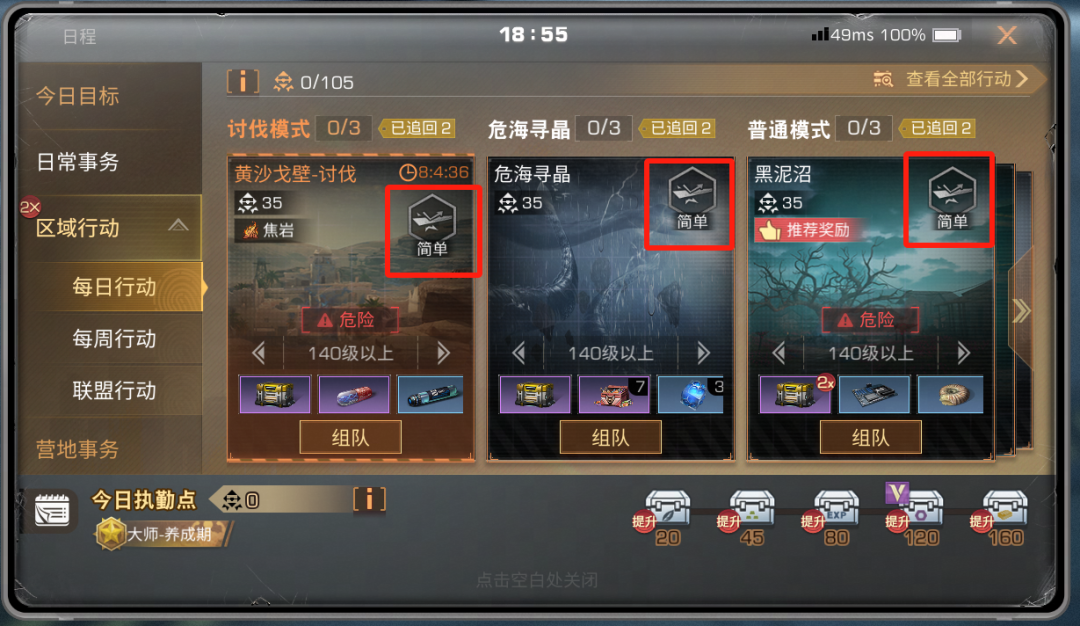Increase level tier on 危海寻晶 card

pos(703,353)
